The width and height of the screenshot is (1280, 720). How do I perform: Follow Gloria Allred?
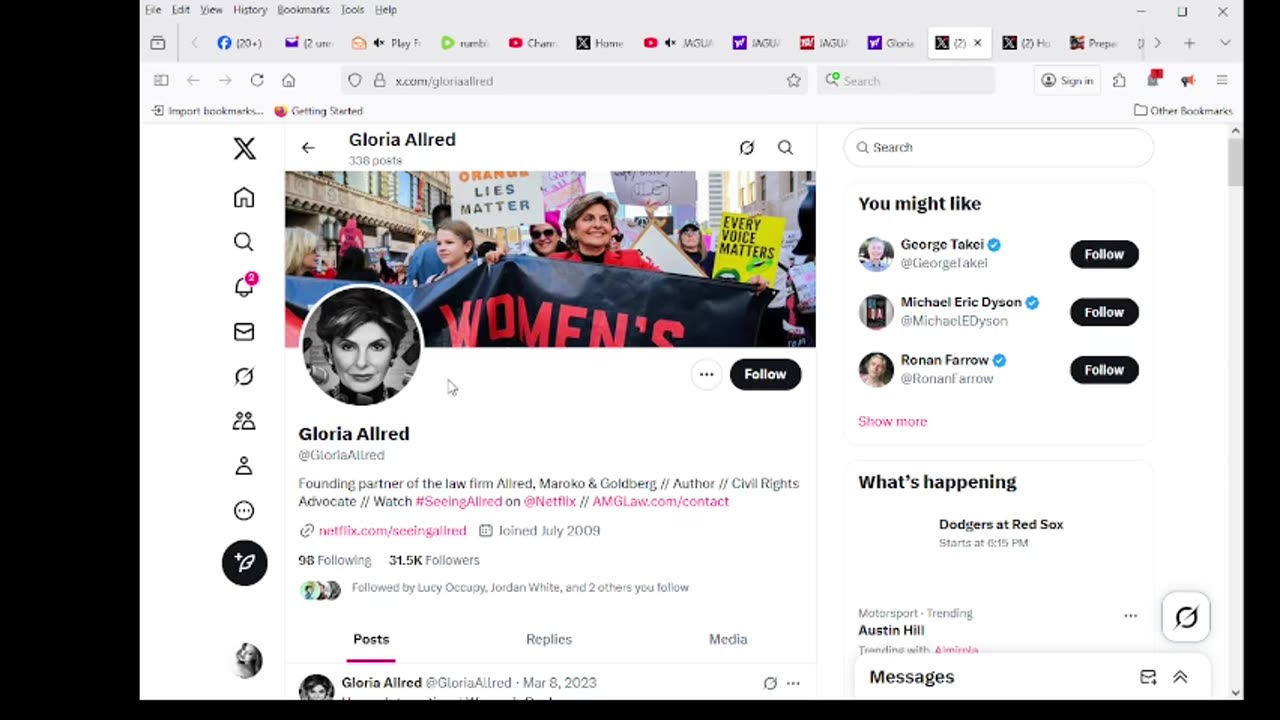click(x=765, y=374)
